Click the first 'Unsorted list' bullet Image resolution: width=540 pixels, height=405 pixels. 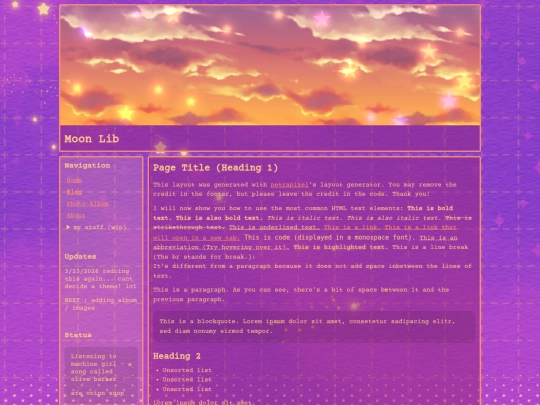[x=187, y=370]
